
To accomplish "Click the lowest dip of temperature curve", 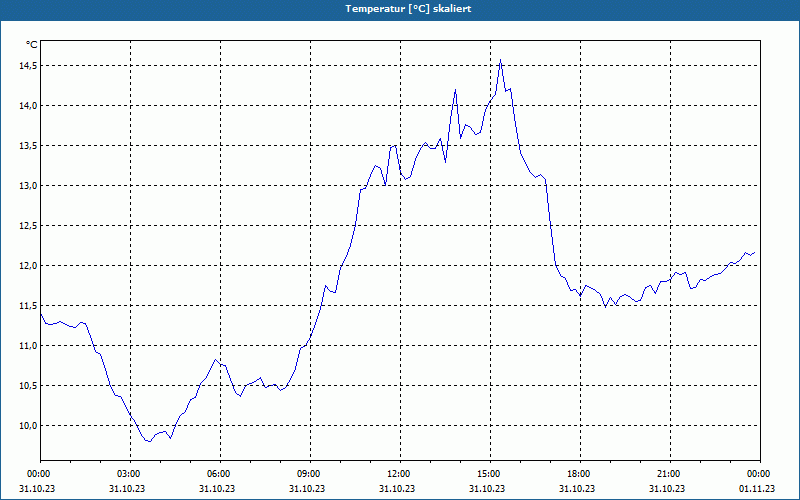I will tap(149, 441).
